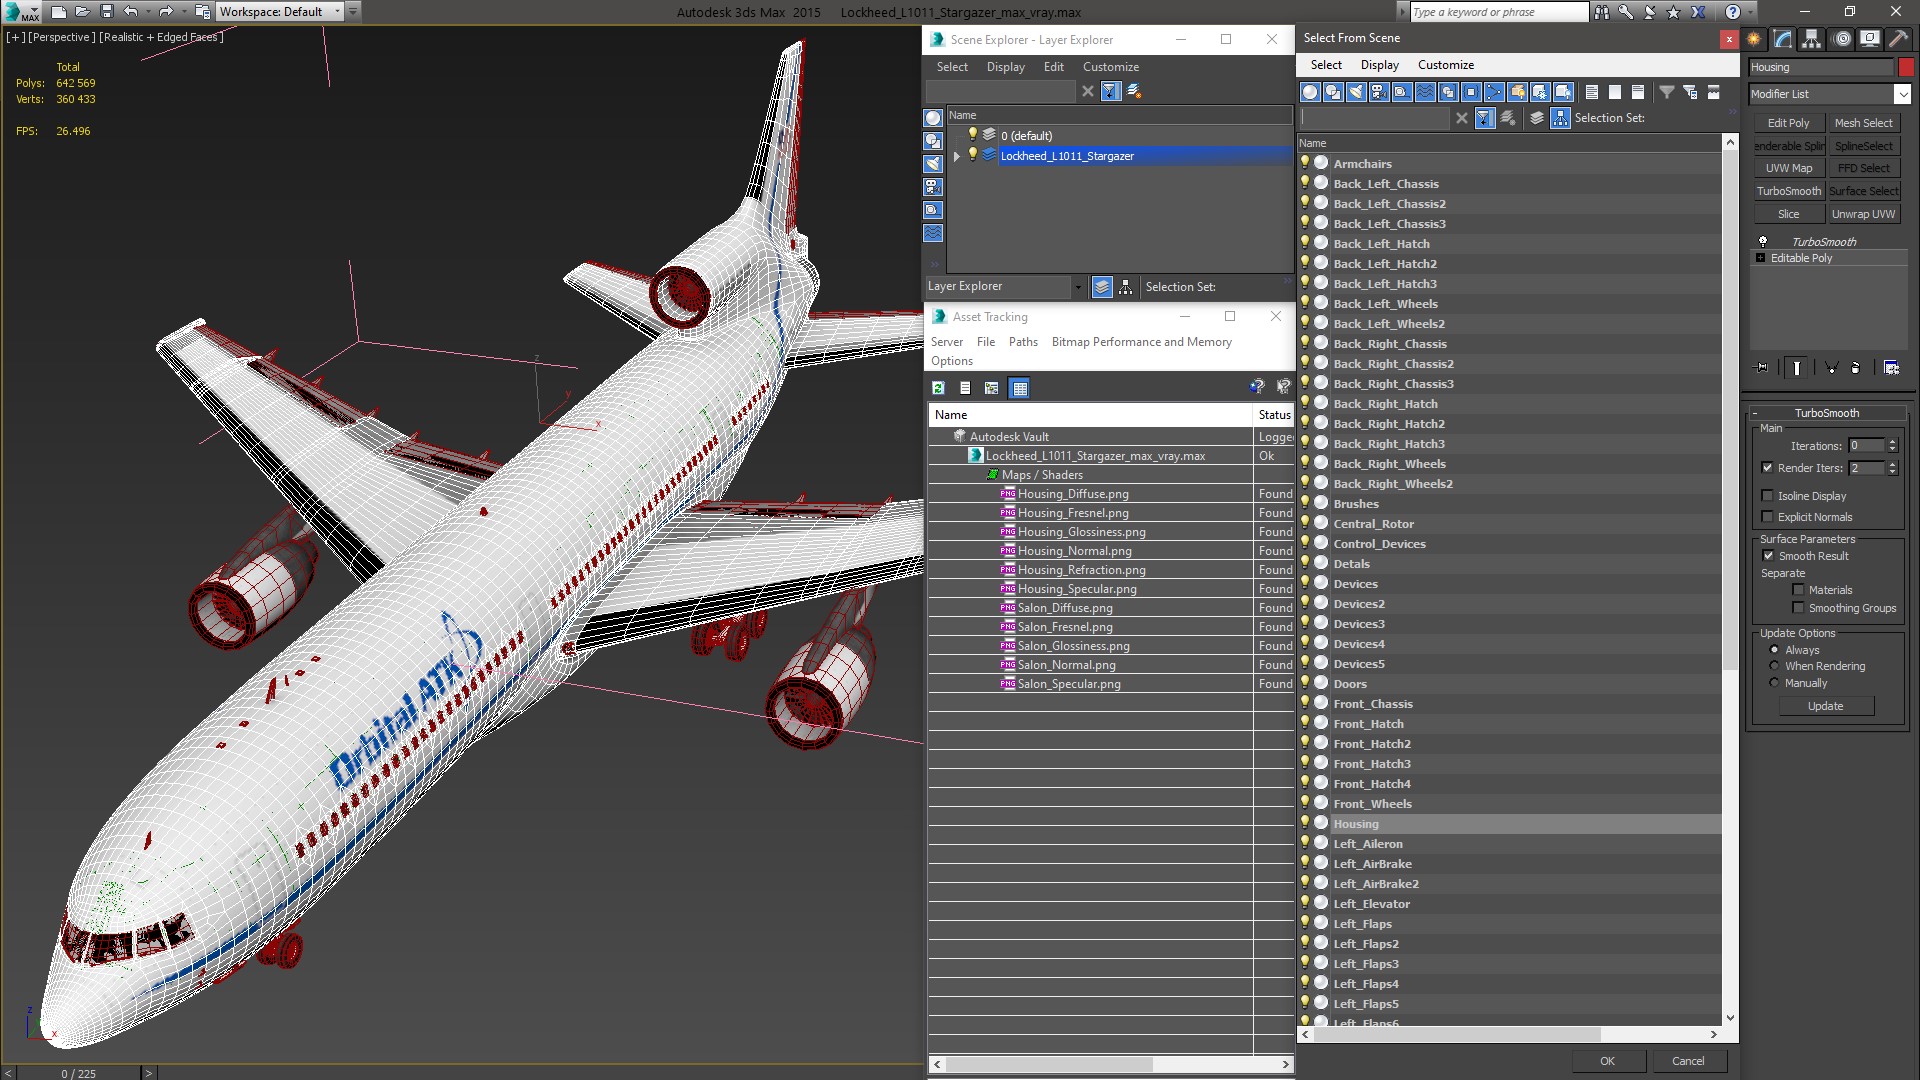The image size is (1920, 1080).
Task: Expand the Lockheed_L1011_Stargazer layer tree
Action: tap(957, 156)
